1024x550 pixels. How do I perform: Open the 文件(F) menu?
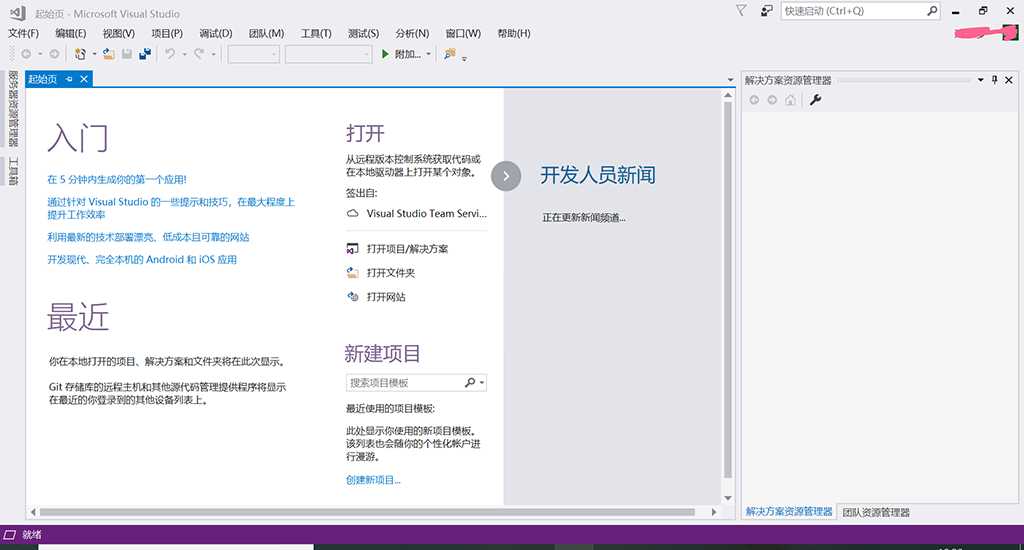pos(24,33)
